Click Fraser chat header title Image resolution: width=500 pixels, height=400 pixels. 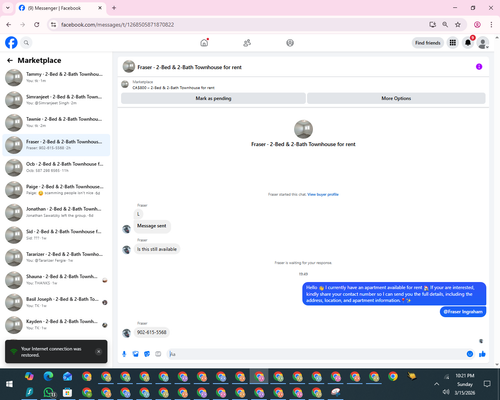coord(189,67)
